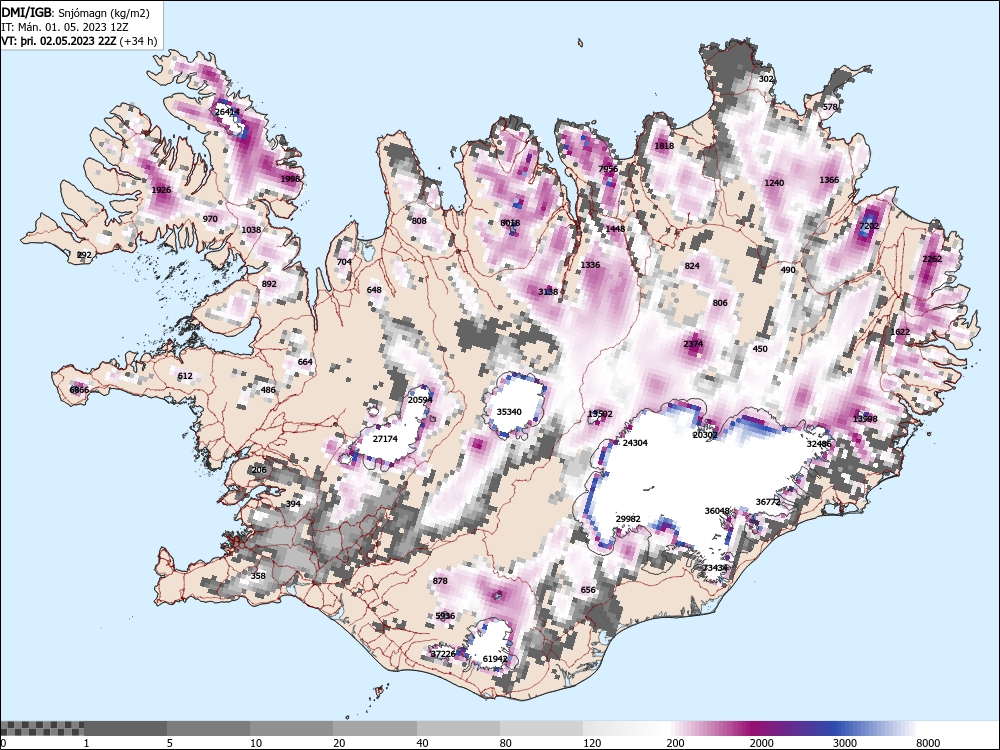Select the initial time line 'IT: Mán. 01. 05. 2023 12Z'
Screen dimensions: 1000x750
65,27
